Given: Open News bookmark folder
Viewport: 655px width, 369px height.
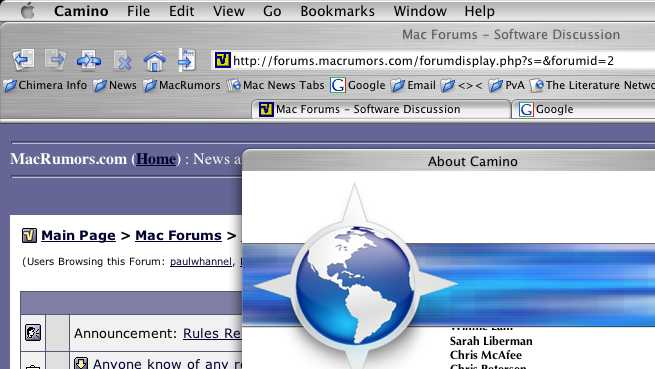Looking at the screenshot, I should point(115,85).
